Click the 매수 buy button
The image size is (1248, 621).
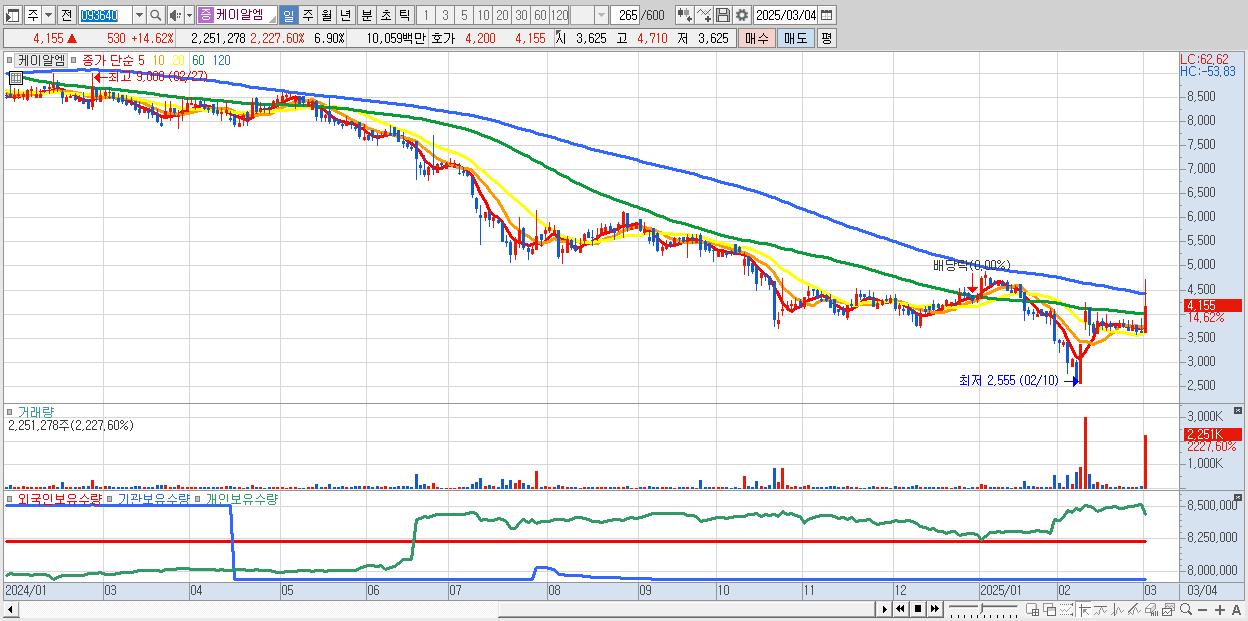tap(756, 38)
